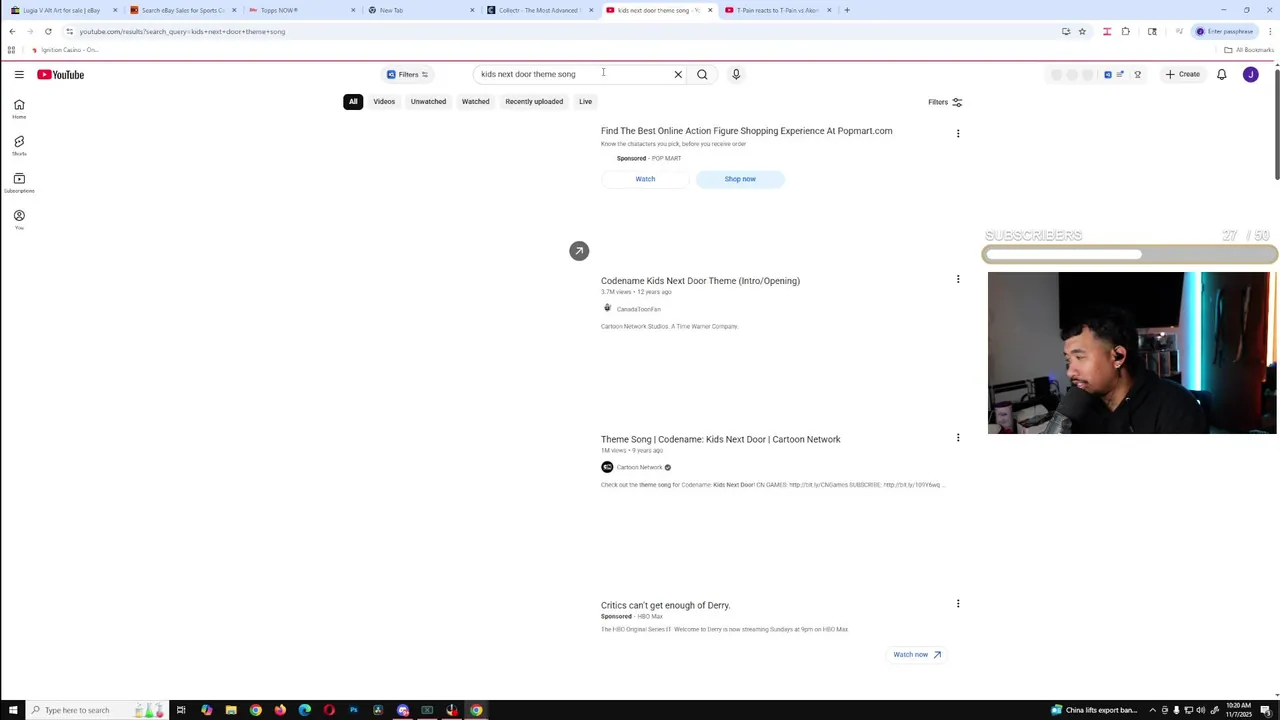Click the Create button
This screenshot has height=720, width=1280.
1182,74
